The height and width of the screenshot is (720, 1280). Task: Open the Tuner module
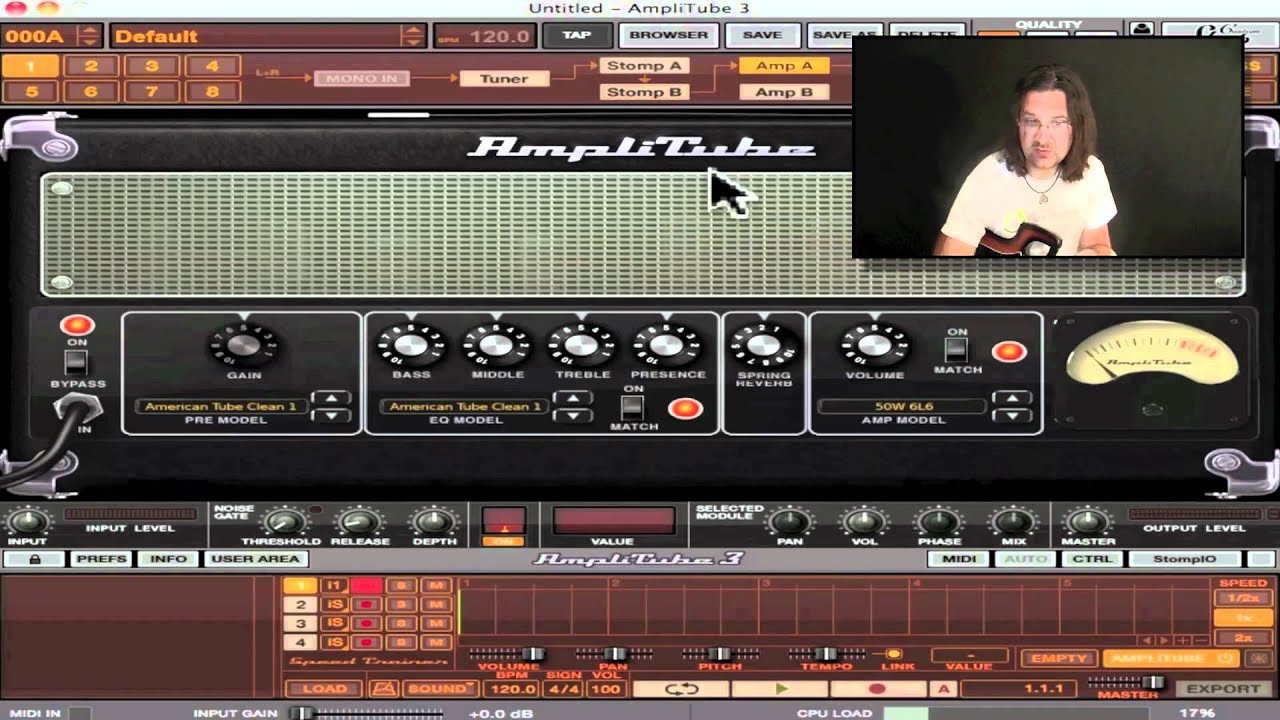504,78
